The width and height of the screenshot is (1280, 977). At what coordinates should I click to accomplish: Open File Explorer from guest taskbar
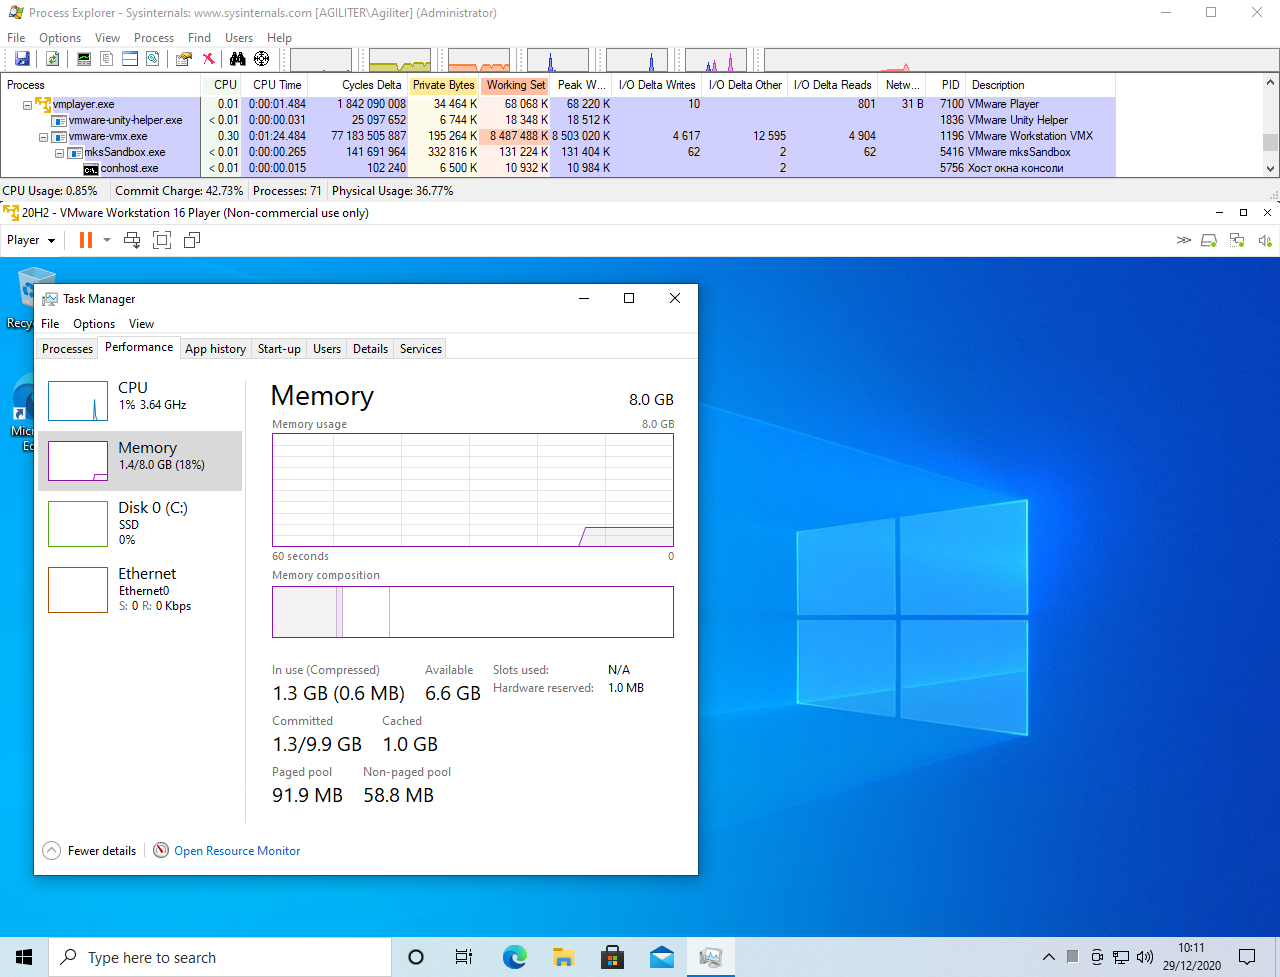563,957
